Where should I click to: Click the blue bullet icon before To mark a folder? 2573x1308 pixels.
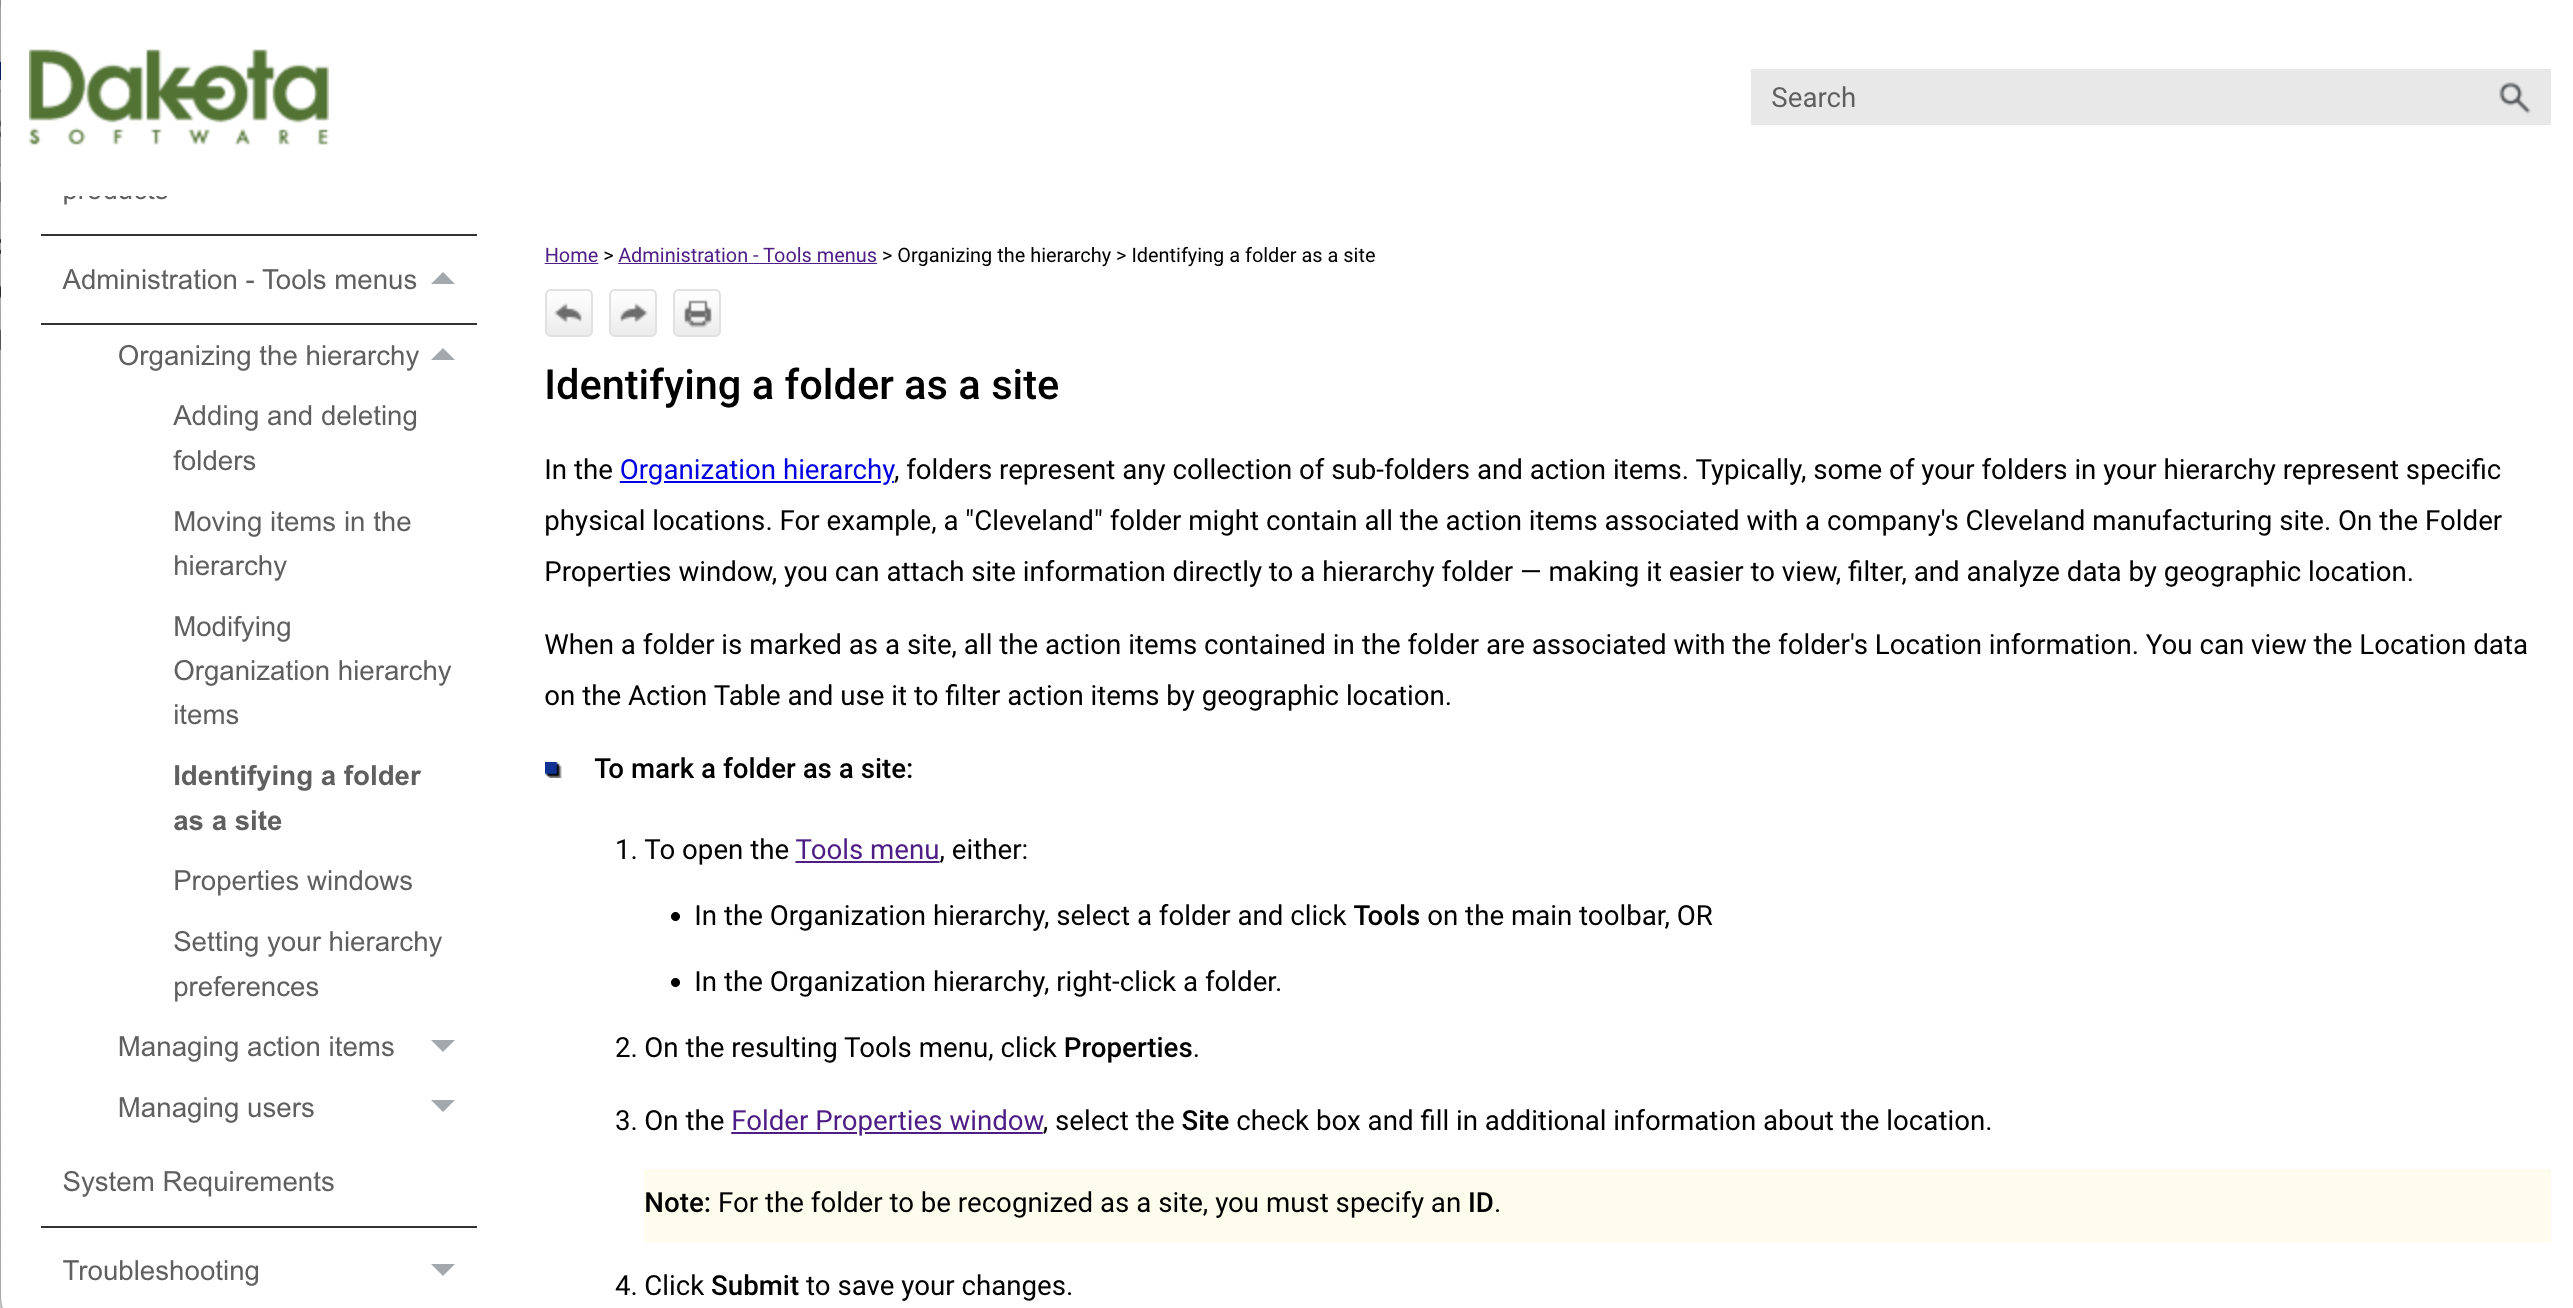553,769
